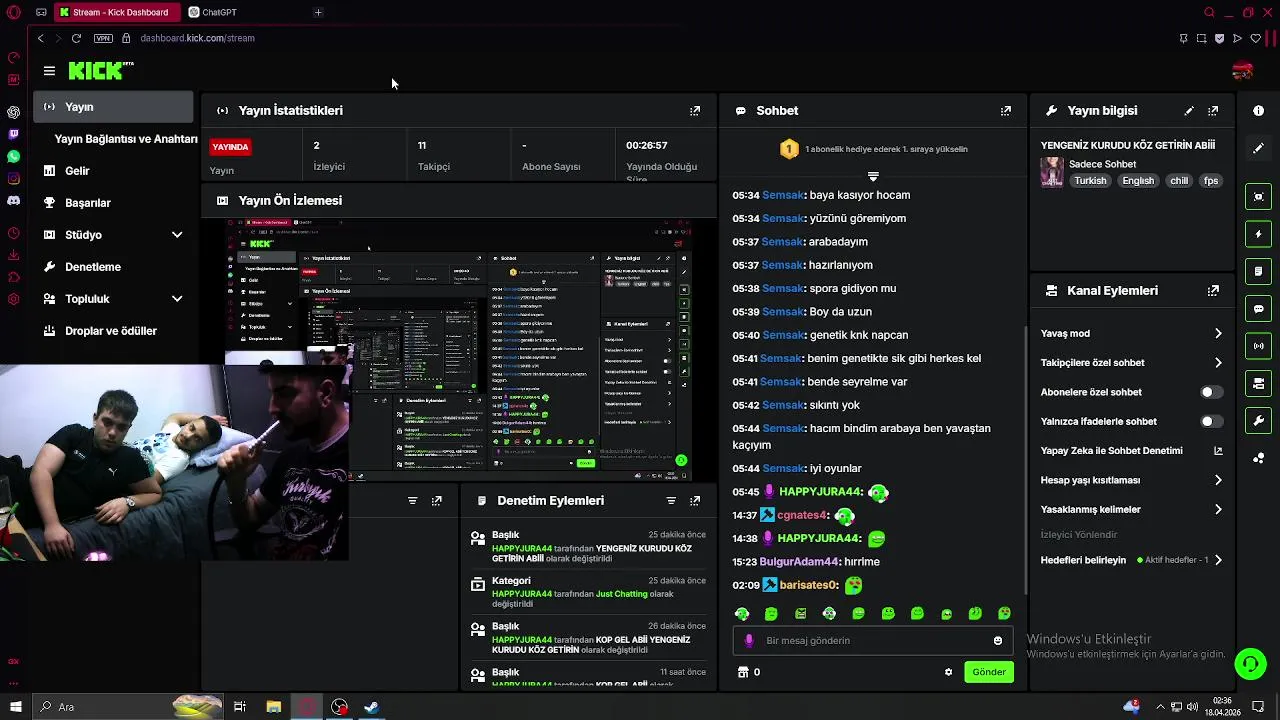
Task: Pop out the Kanal Eylemleri panel
Action: click(1213, 291)
